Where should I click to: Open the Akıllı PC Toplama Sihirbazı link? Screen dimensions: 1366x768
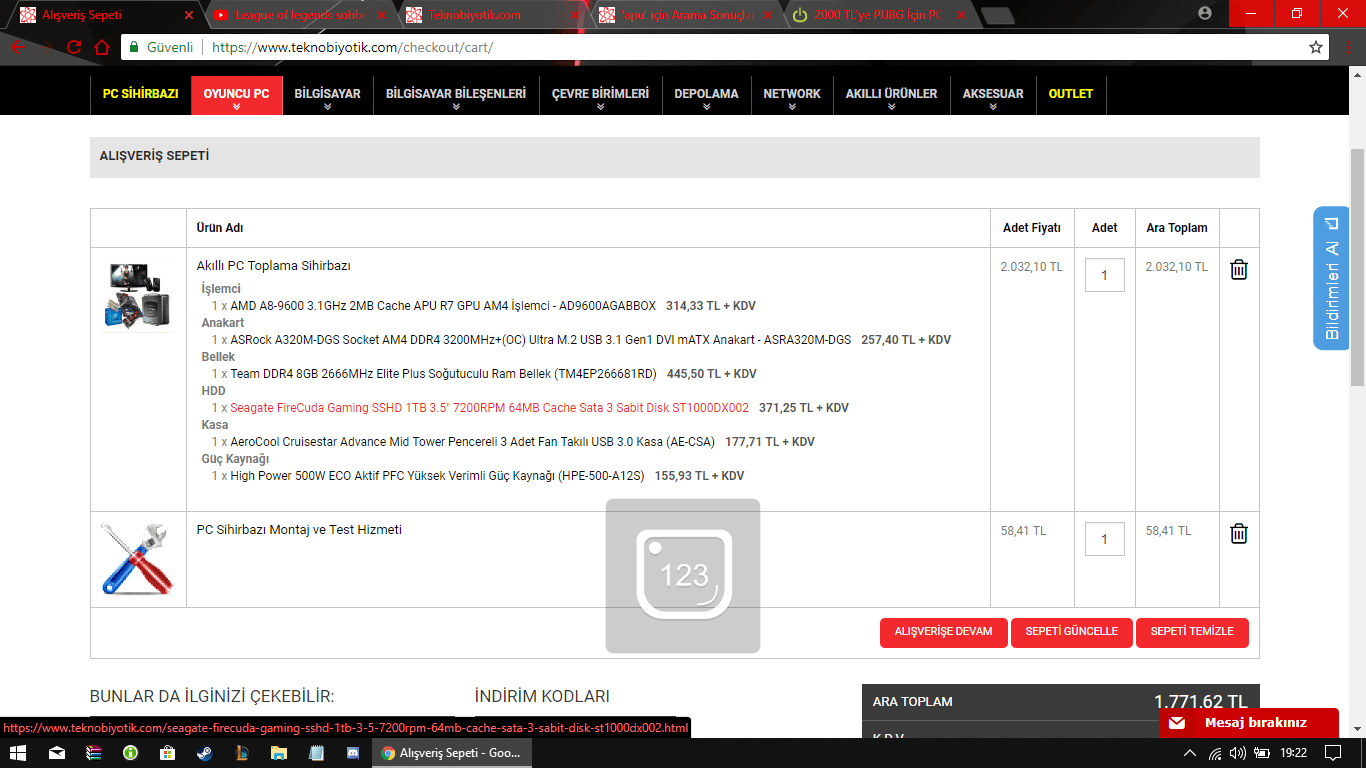pyautogui.click(x=273, y=266)
